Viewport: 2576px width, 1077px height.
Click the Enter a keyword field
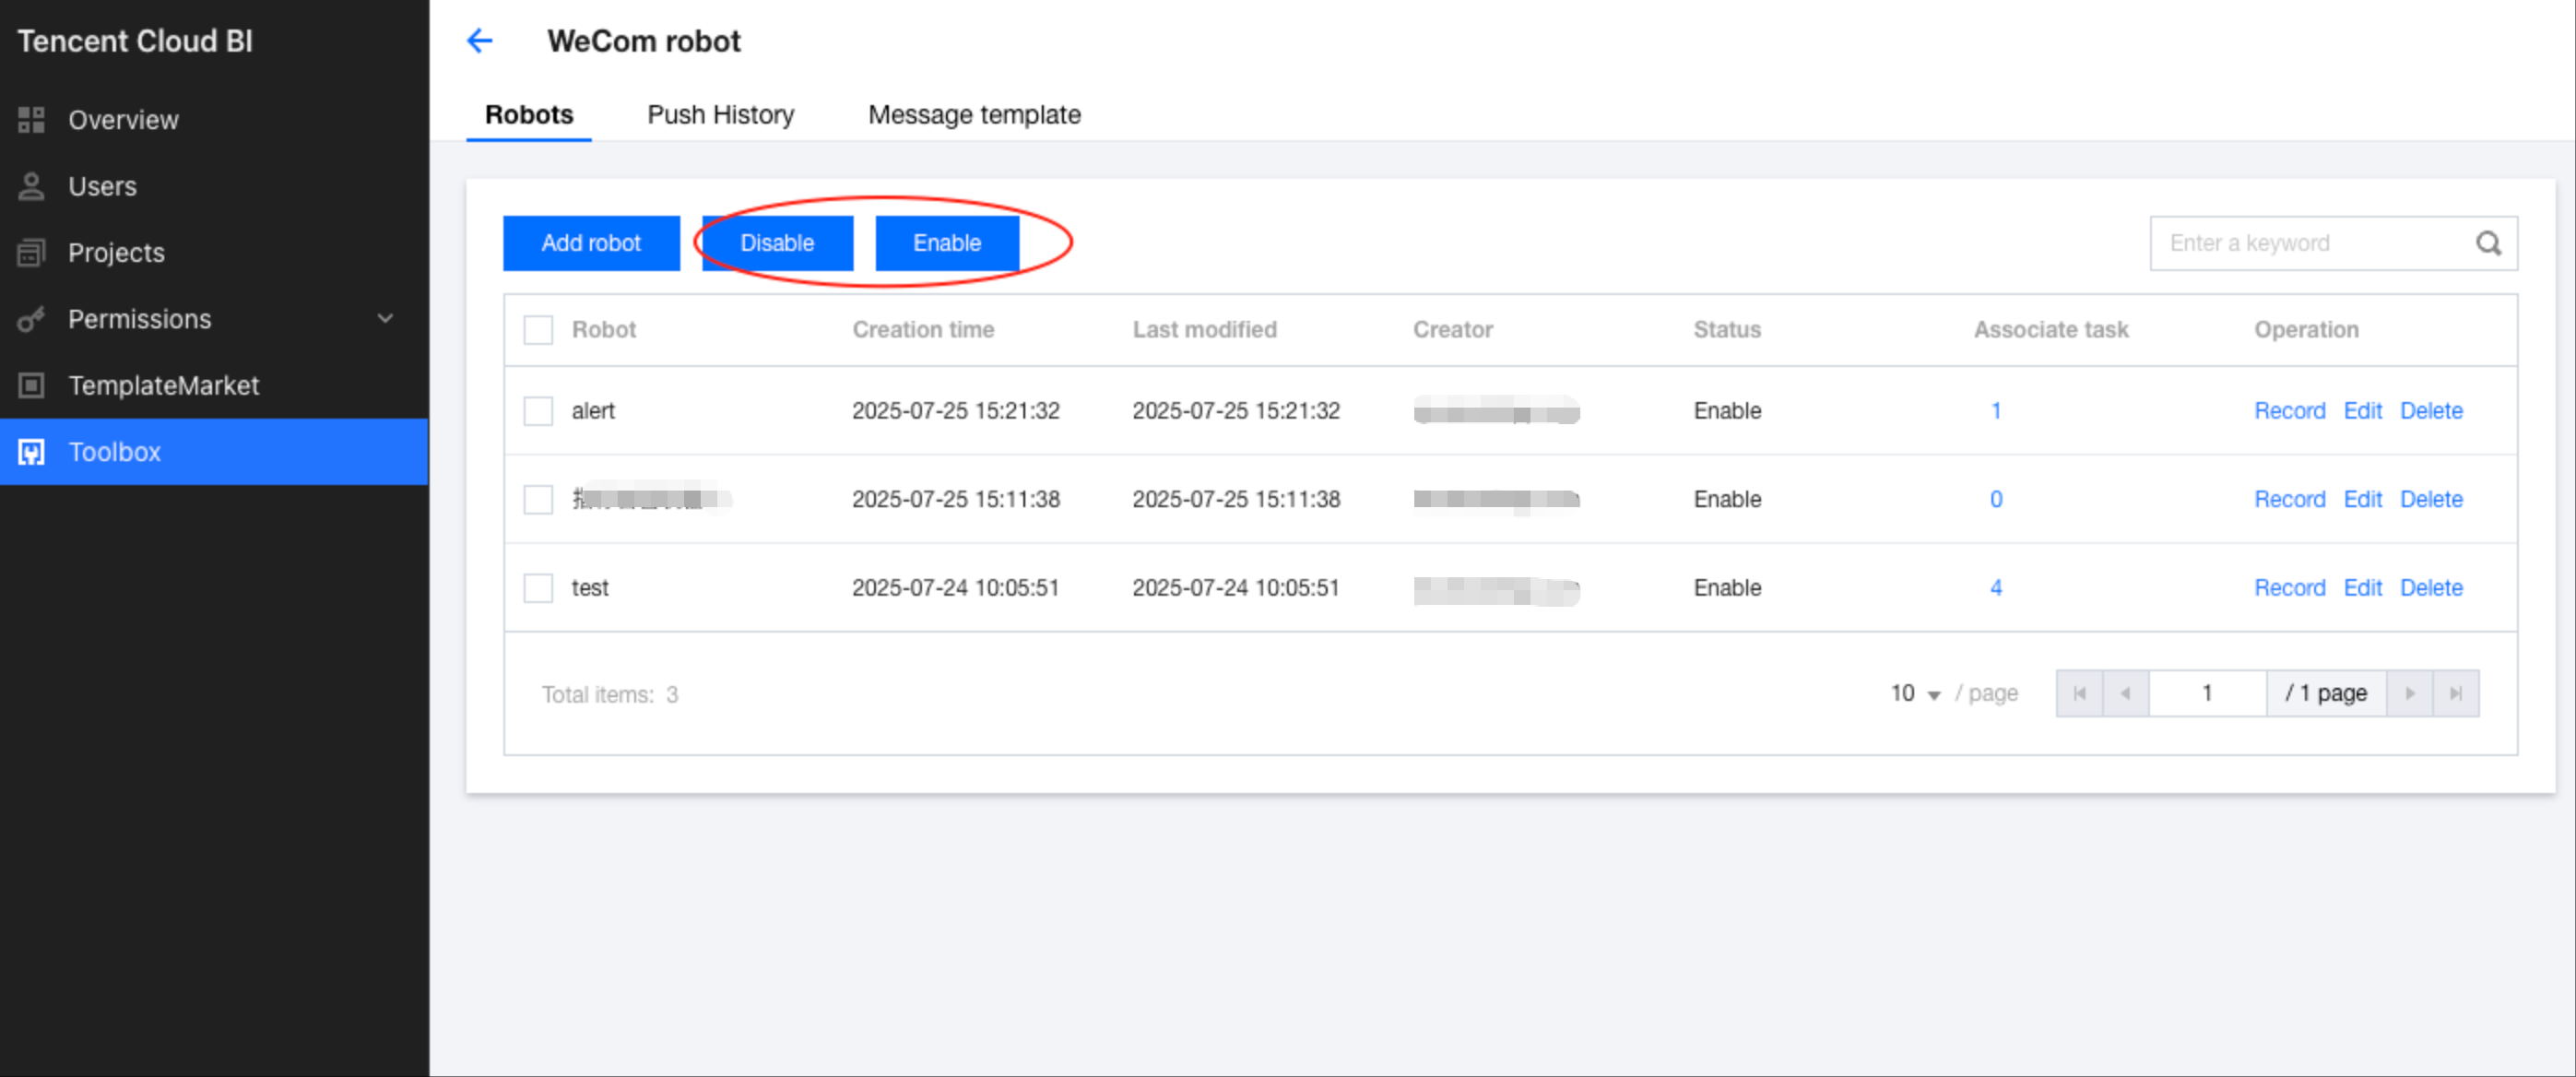tap(2310, 243)
